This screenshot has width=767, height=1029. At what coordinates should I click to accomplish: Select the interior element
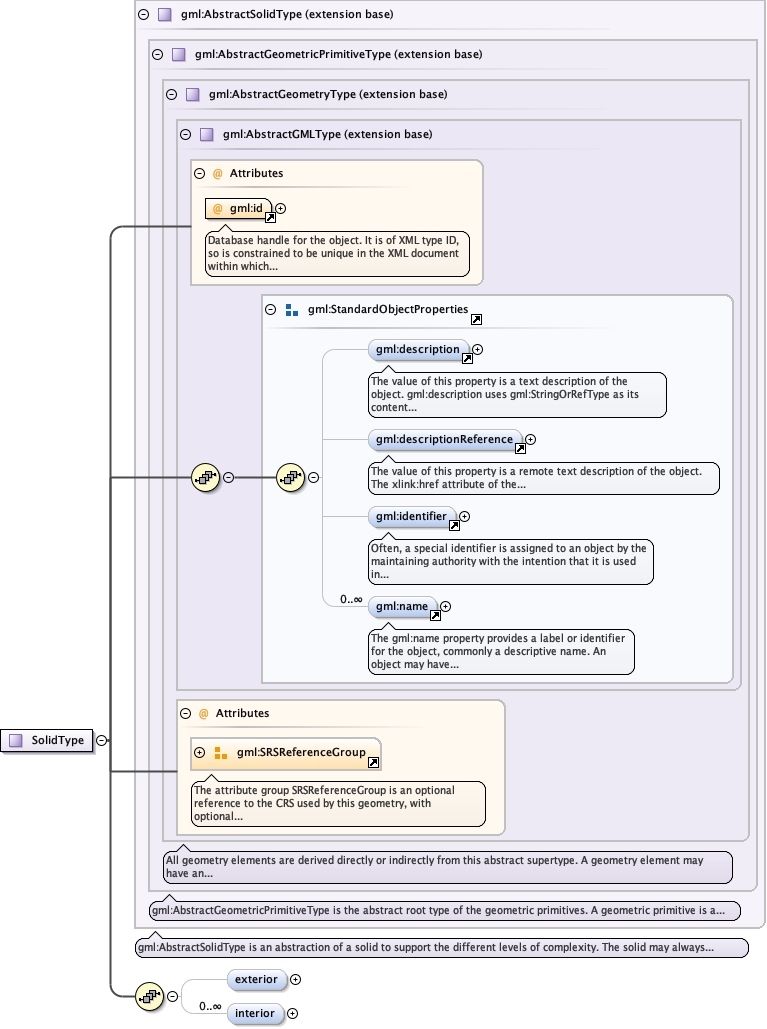click(x=255, y=1014)
